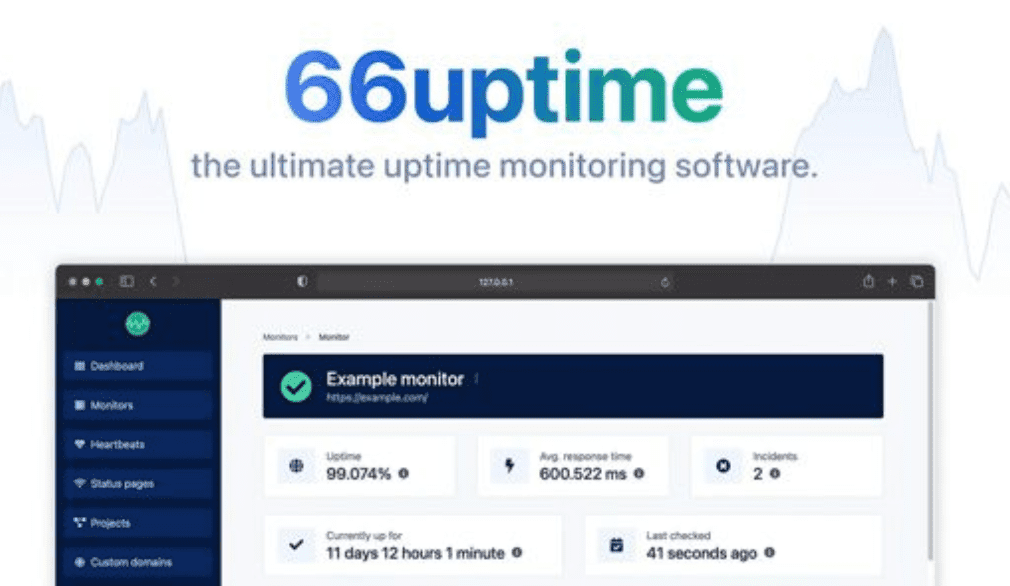Viewport: 1010px width, 586px height.
Task: Click the info icon next to Last checked
Action: [x=770, y=552]
